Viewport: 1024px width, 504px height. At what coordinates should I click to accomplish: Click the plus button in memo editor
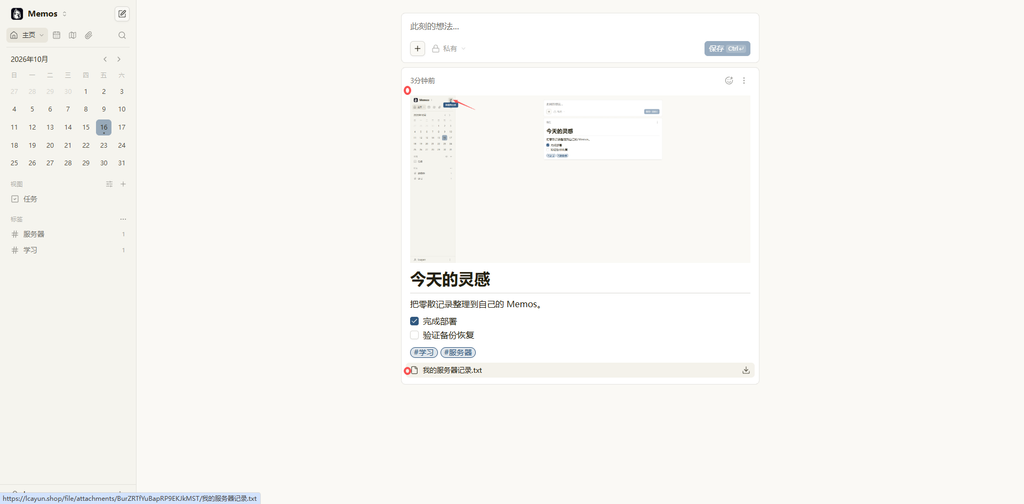tap(418, 48)
